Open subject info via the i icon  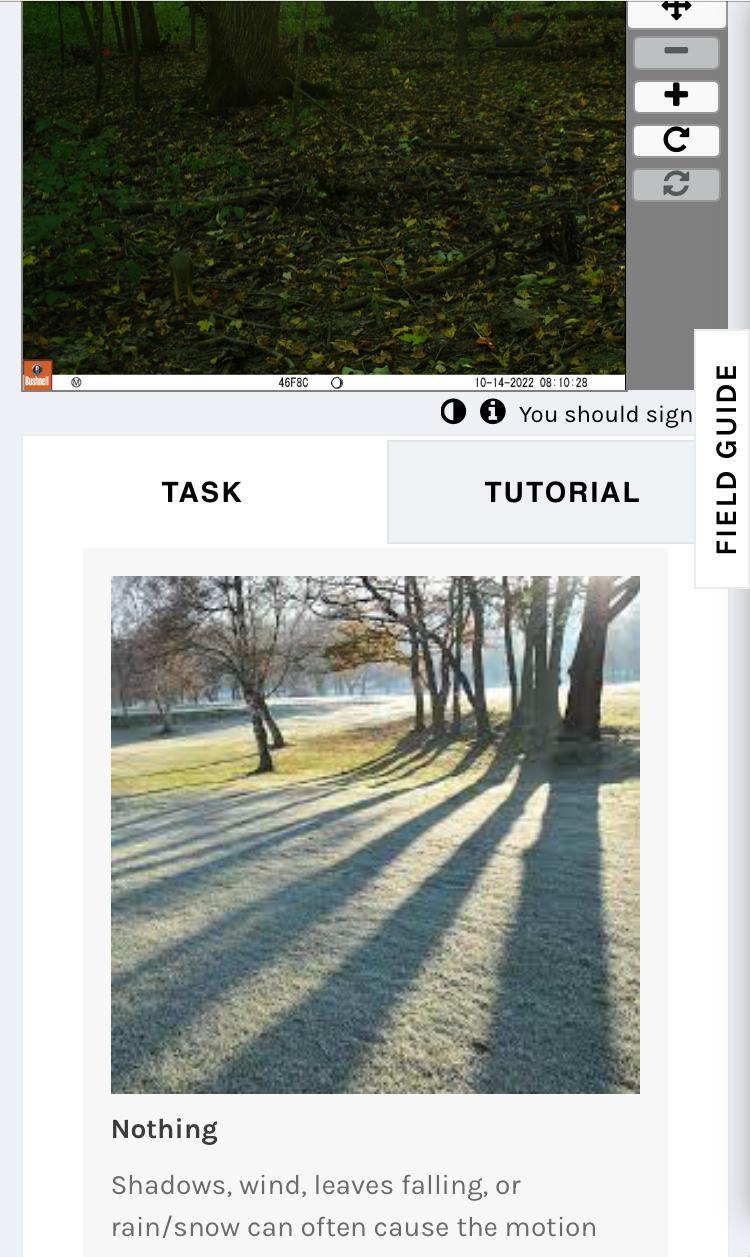coord(493,412)
